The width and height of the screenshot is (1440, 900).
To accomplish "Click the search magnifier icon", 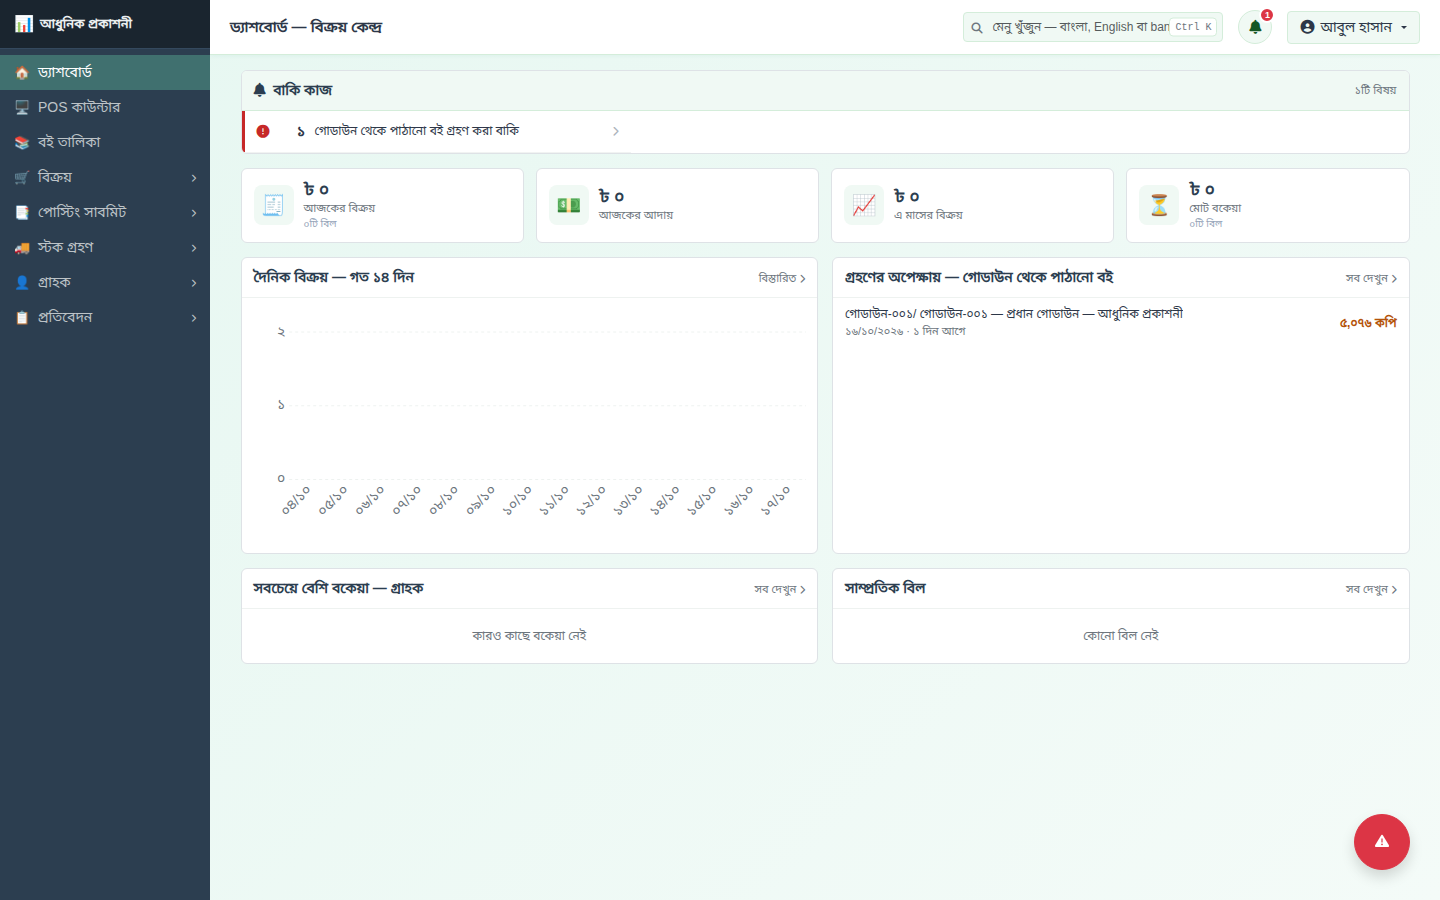I will click(x=977, y=27).
